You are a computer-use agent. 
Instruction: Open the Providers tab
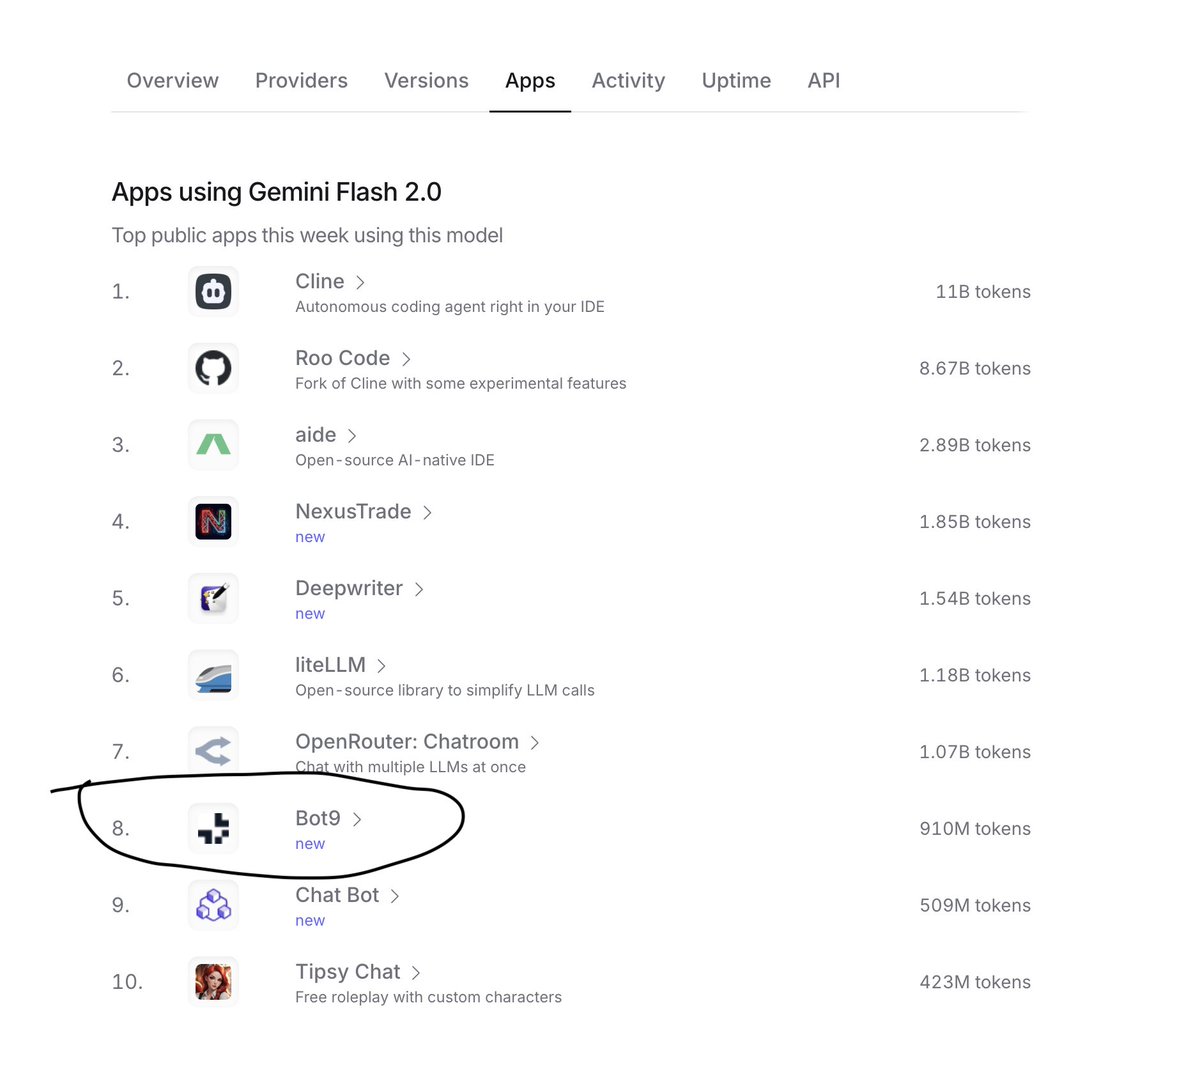[301, 81]
